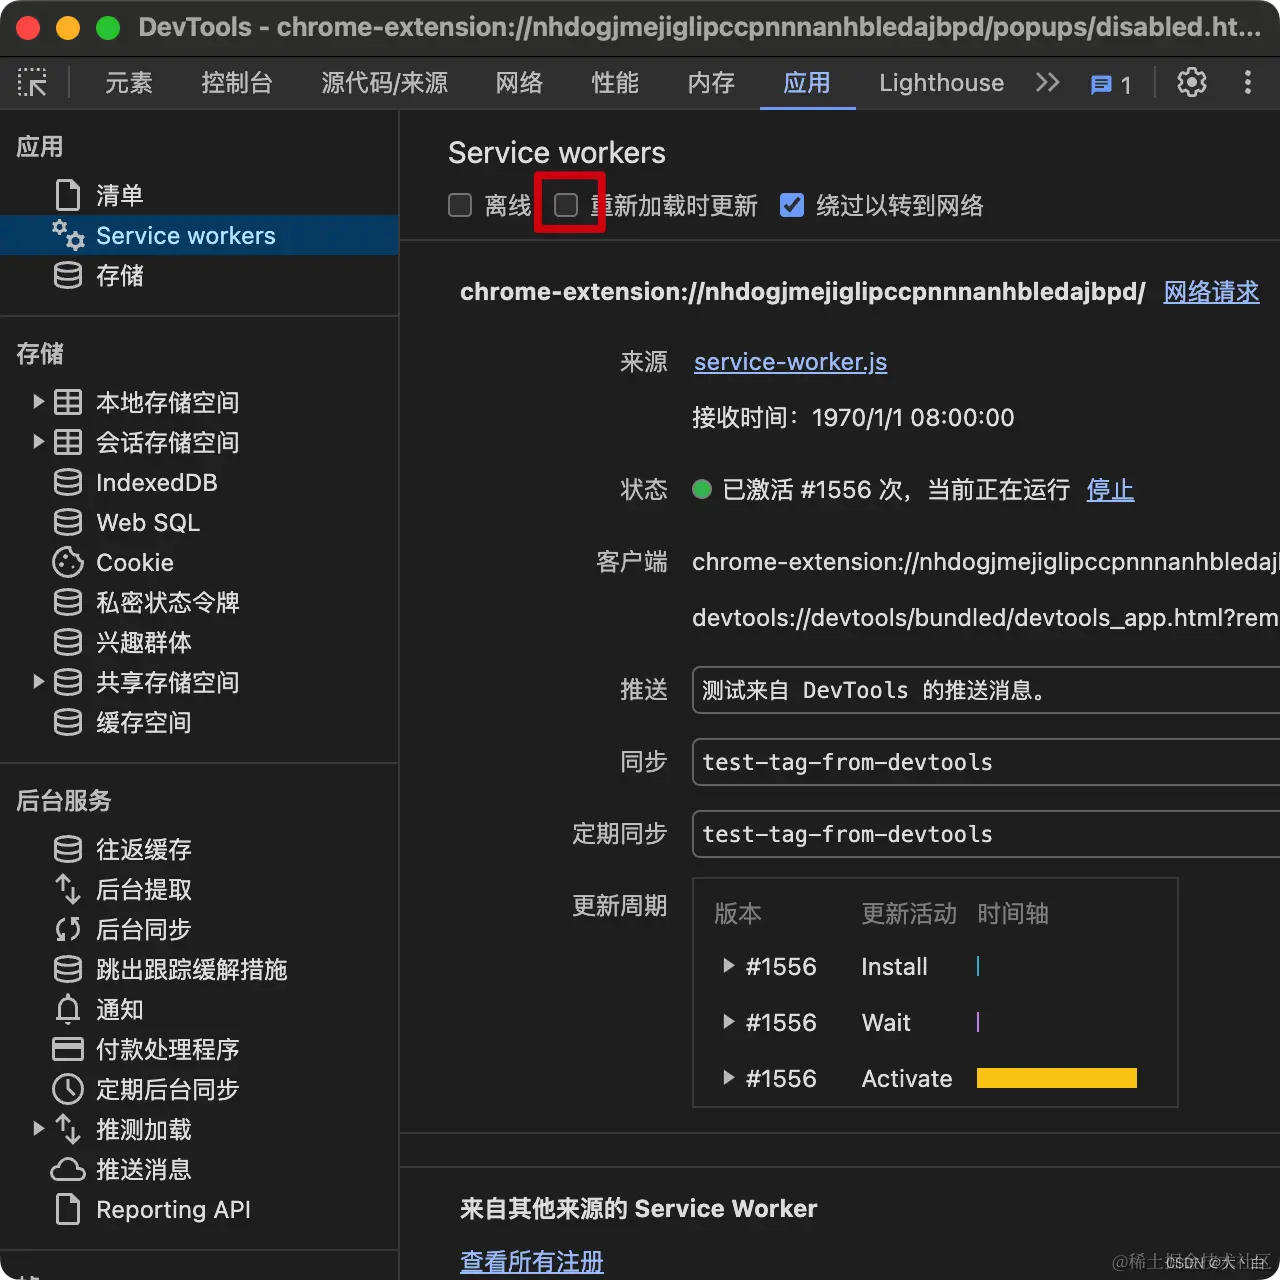
Task: Open the three-dot customize menu
Action: pos(1247,83)
